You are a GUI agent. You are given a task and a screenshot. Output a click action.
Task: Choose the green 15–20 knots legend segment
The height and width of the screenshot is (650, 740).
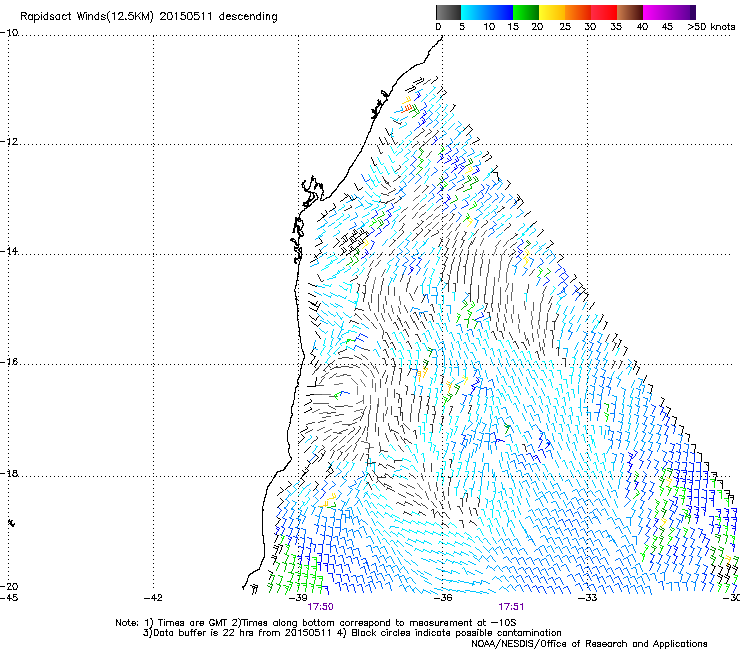526,12
